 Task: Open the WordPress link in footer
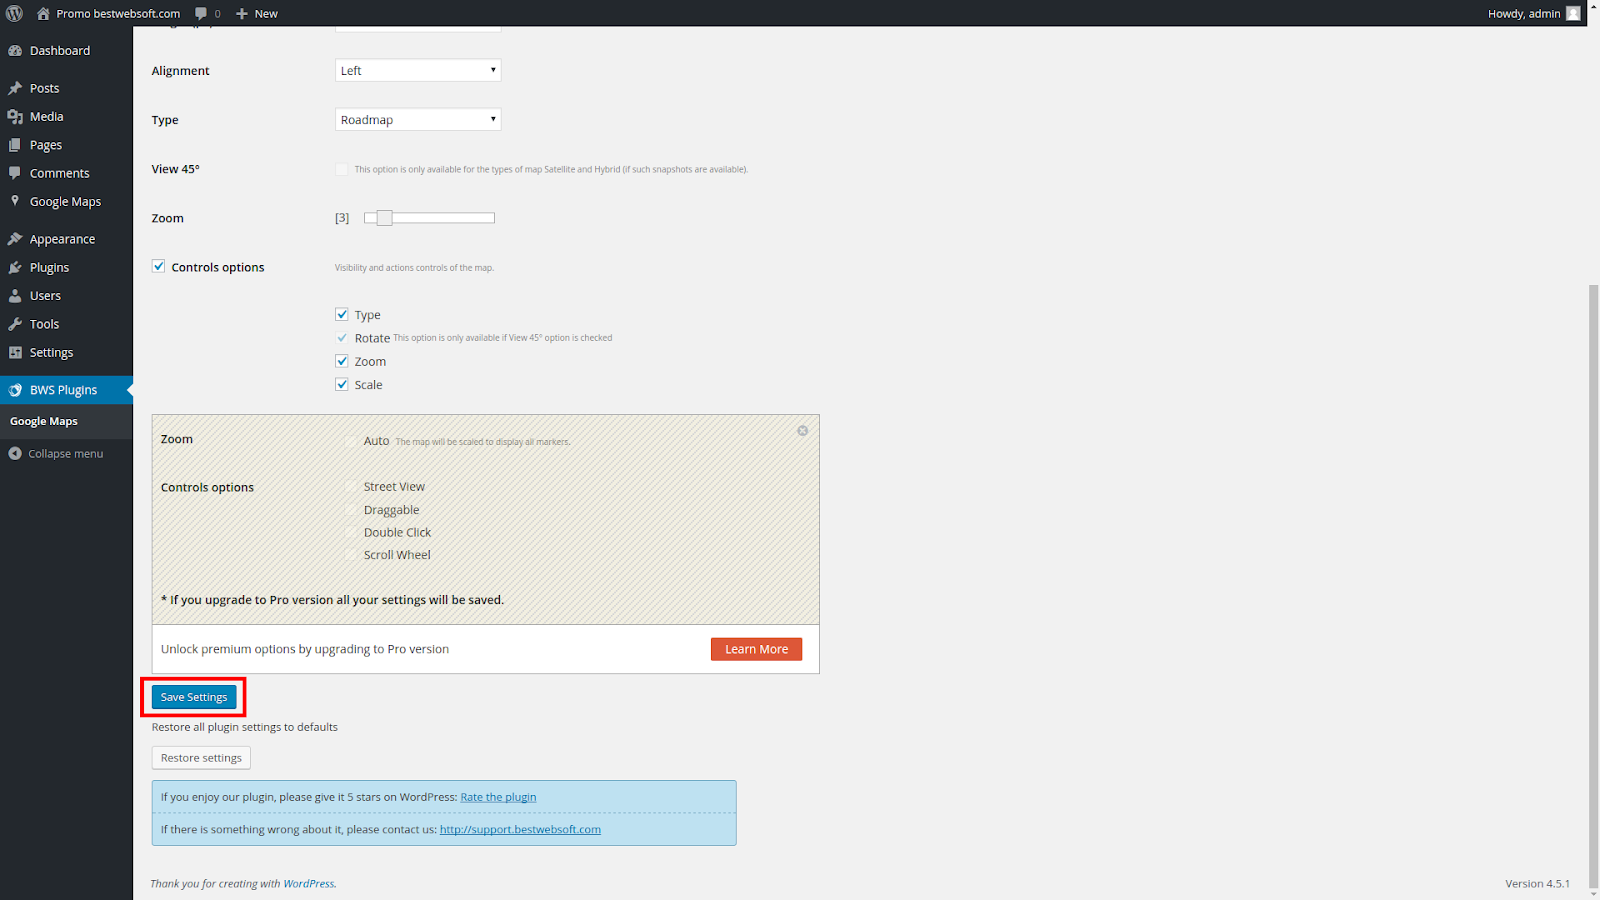click(x=308, y=883)
